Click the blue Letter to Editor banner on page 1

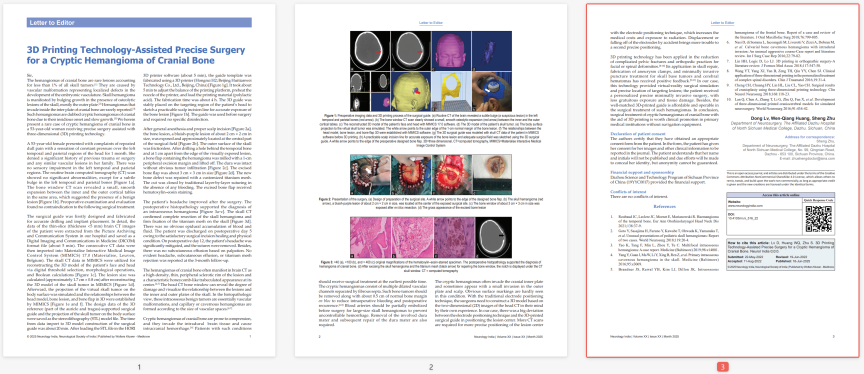(139, 23)
